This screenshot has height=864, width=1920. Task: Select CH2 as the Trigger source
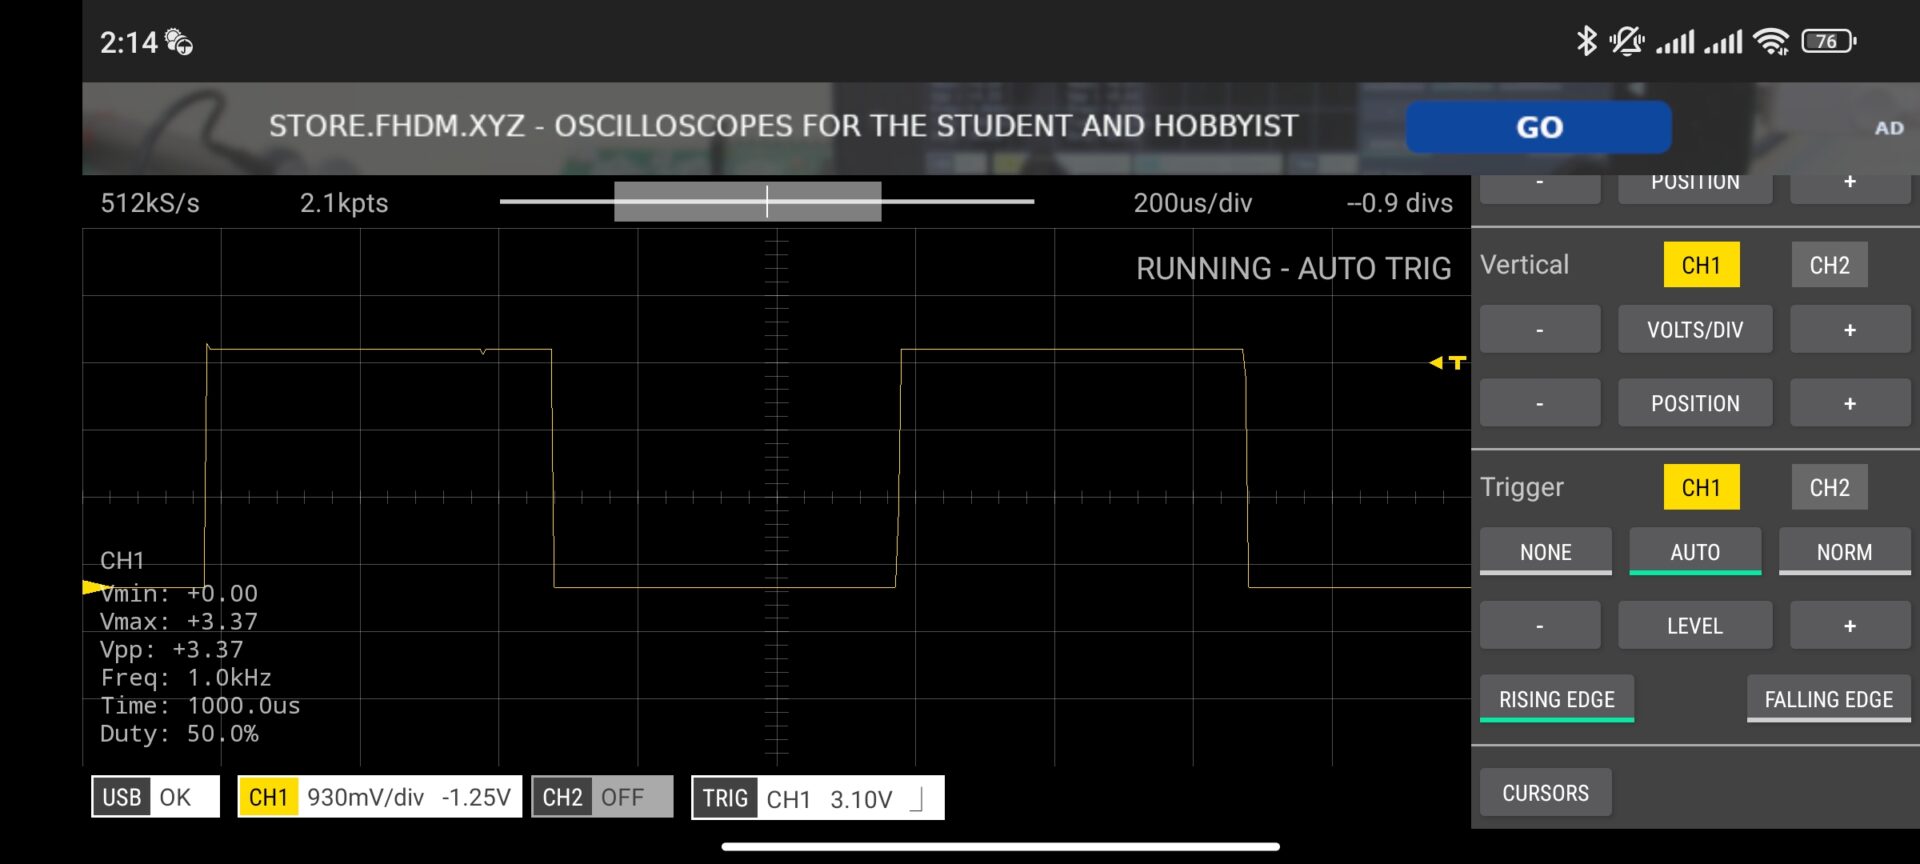(1829, 487)
